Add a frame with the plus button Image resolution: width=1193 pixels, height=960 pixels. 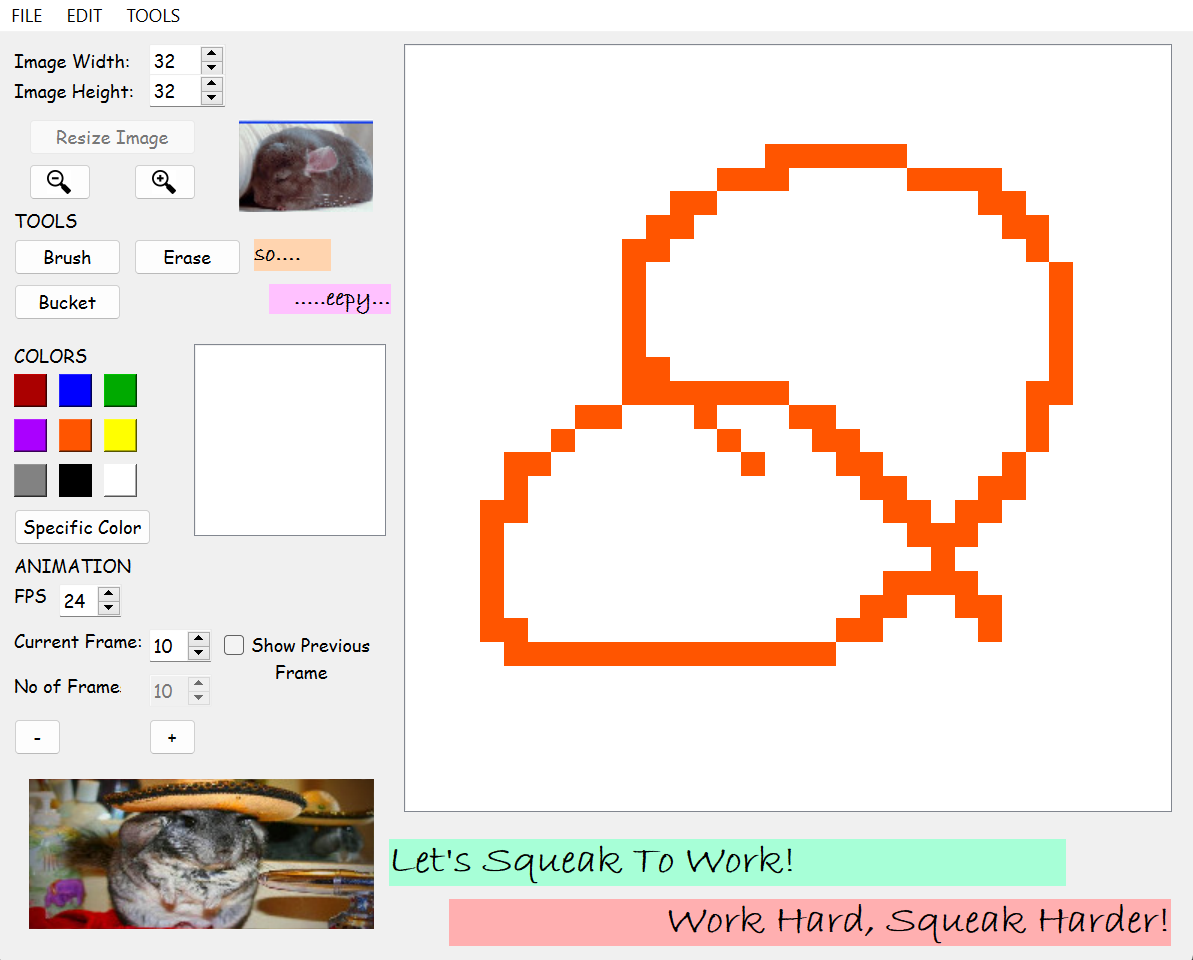(172, 737)
